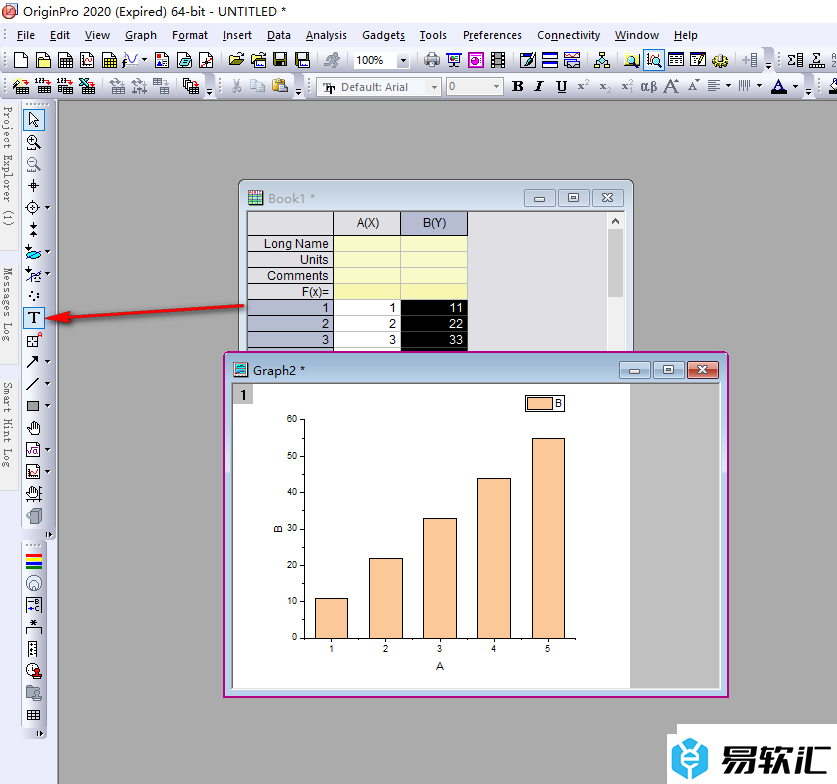Expand the font color dropdown arrow

point(795,86)
